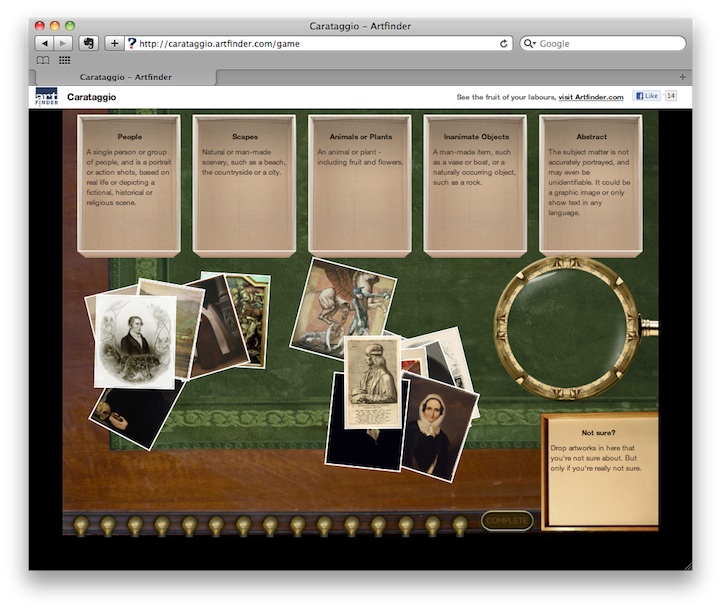Click the Google search field
The height and width of the screenshot is (610, 721).
[608, 44]
